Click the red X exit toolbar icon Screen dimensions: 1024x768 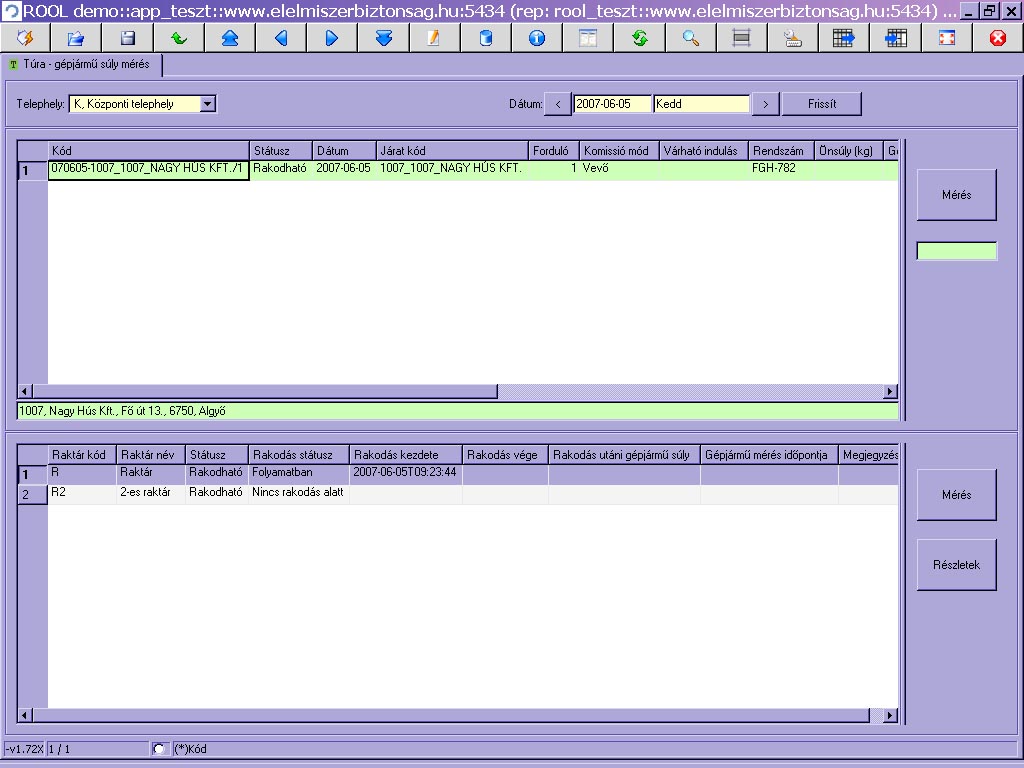[x=997, y=38]
